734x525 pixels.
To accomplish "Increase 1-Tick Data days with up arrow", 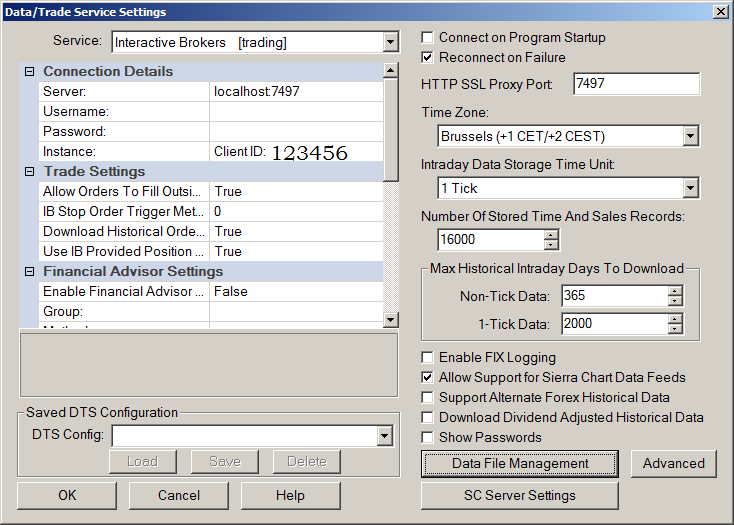I will click(x=675, y=319).
